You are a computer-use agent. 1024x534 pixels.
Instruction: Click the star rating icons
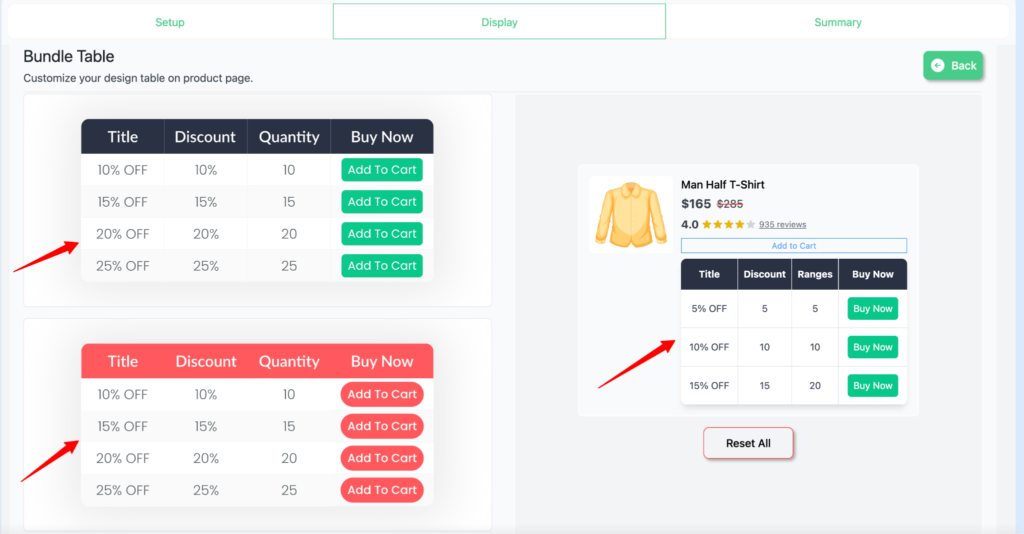(x=728, y=225)
